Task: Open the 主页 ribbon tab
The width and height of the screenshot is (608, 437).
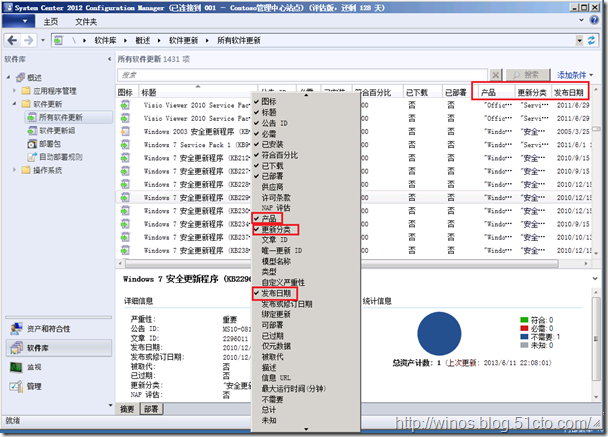Action: pos(51,22)
